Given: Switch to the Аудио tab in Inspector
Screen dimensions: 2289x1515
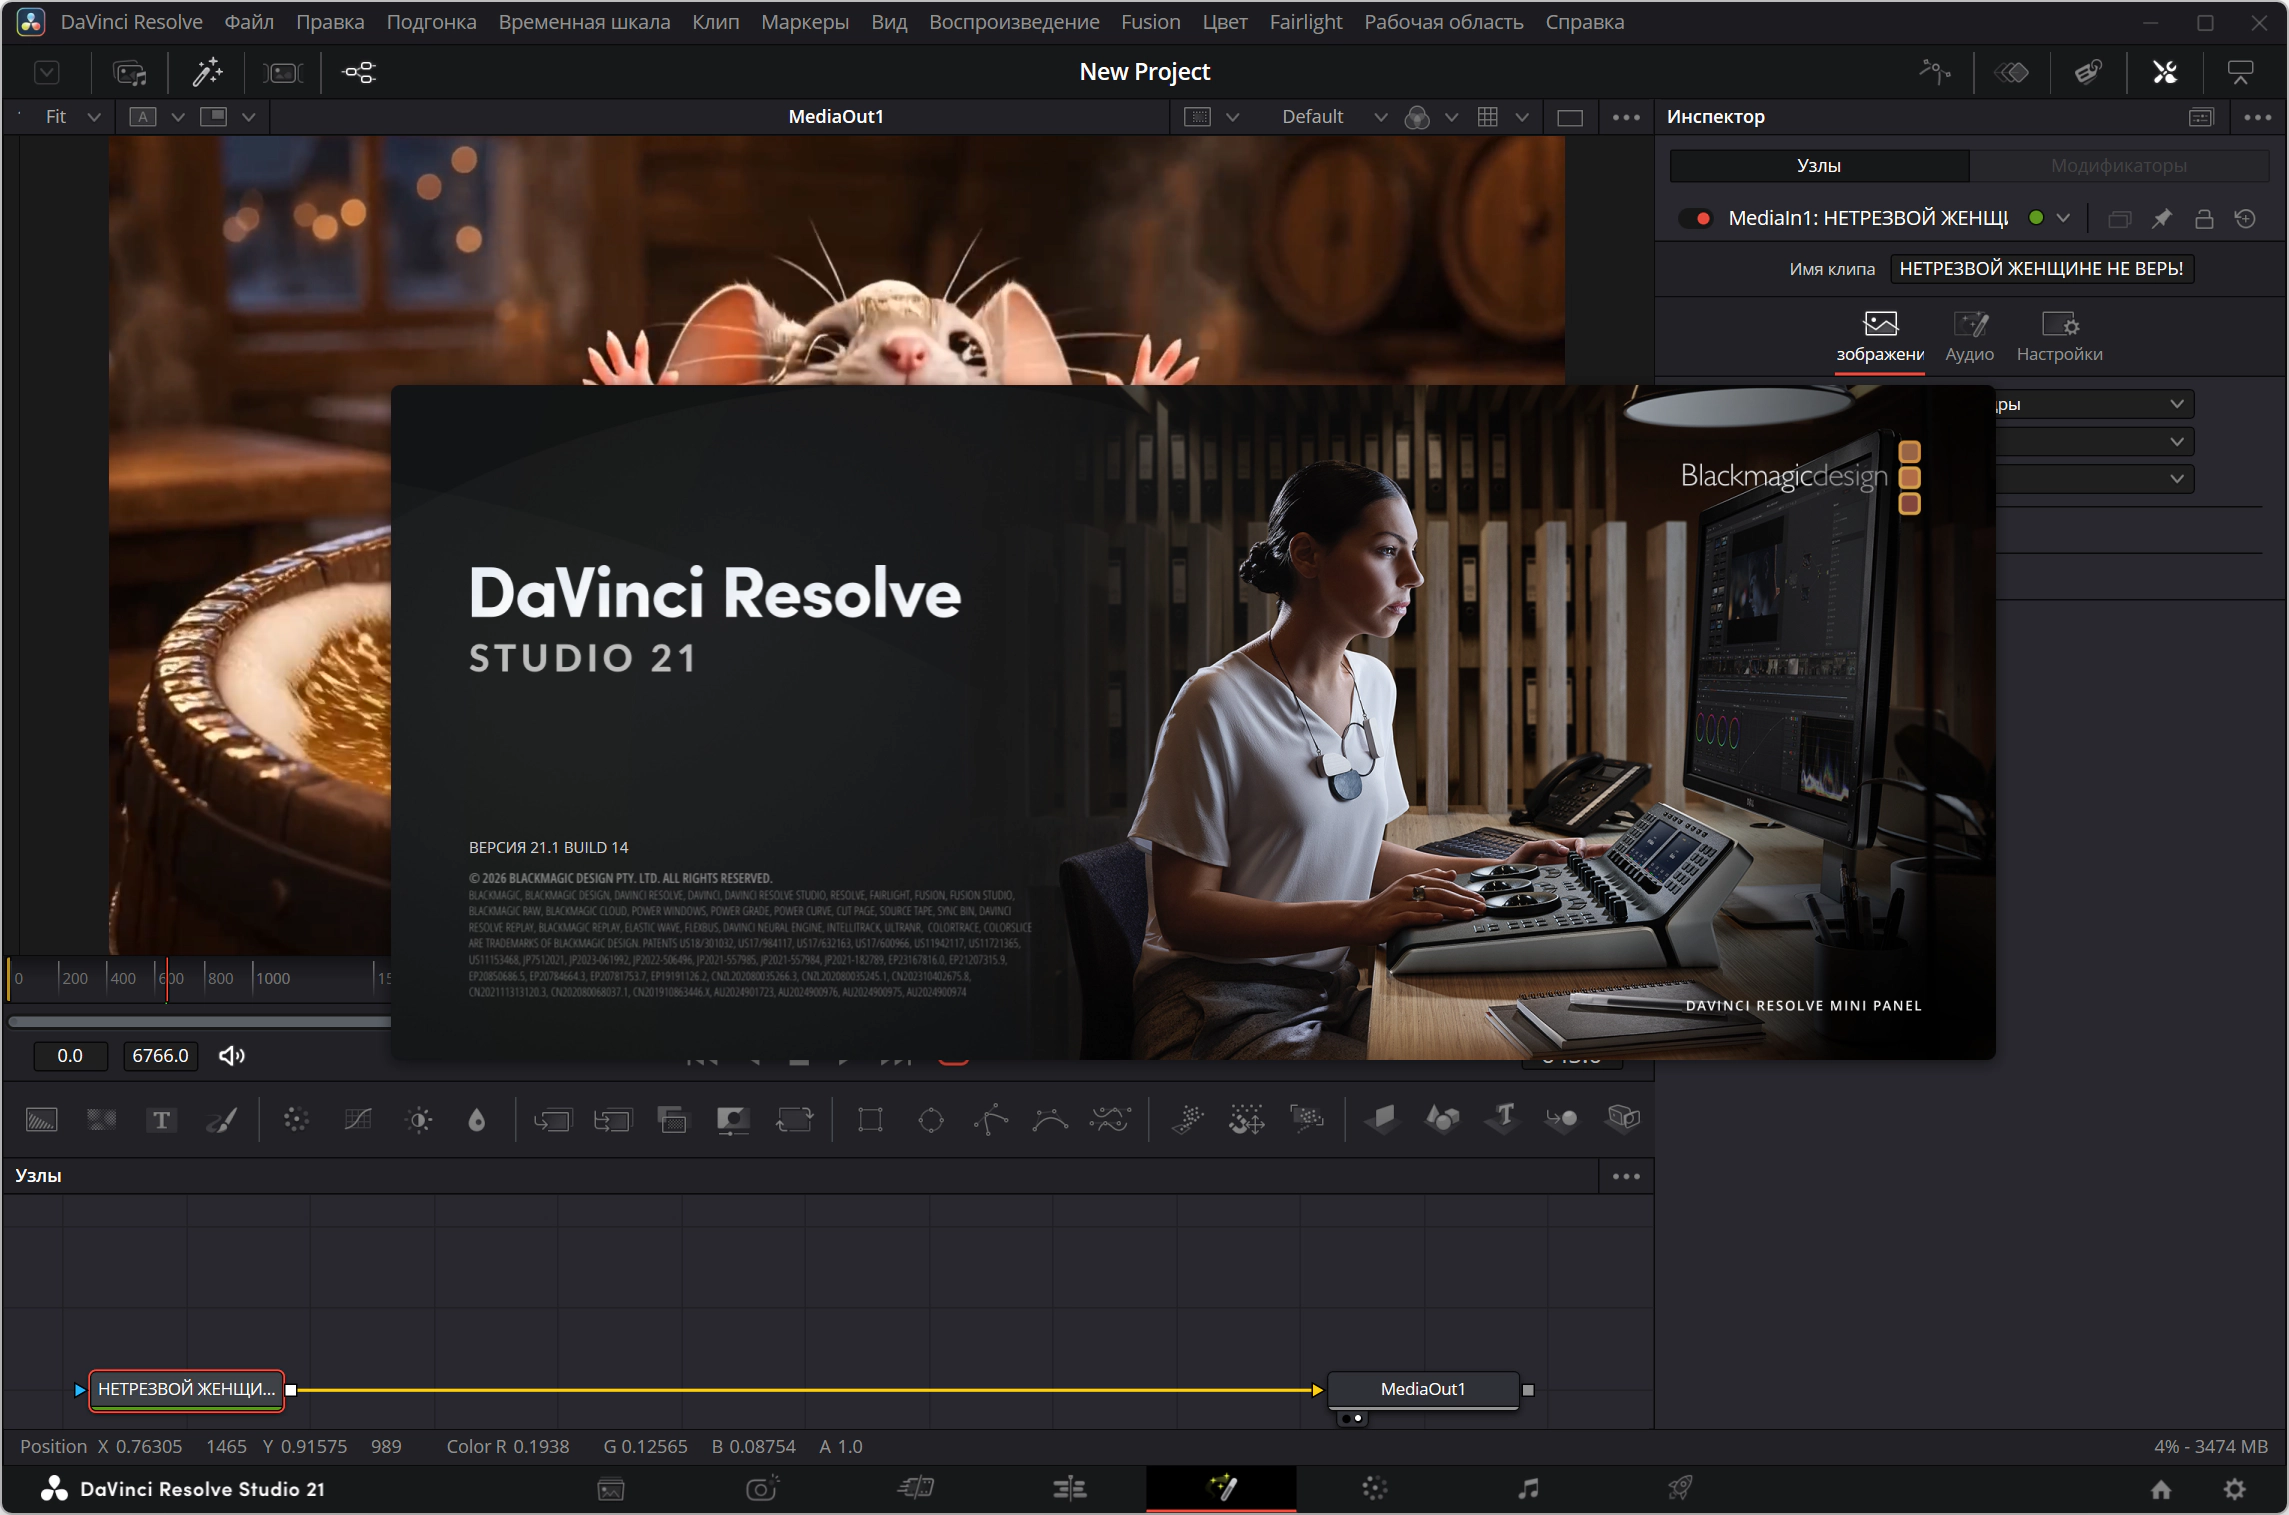Looking at the screenshot, I should click(1969, 337).
